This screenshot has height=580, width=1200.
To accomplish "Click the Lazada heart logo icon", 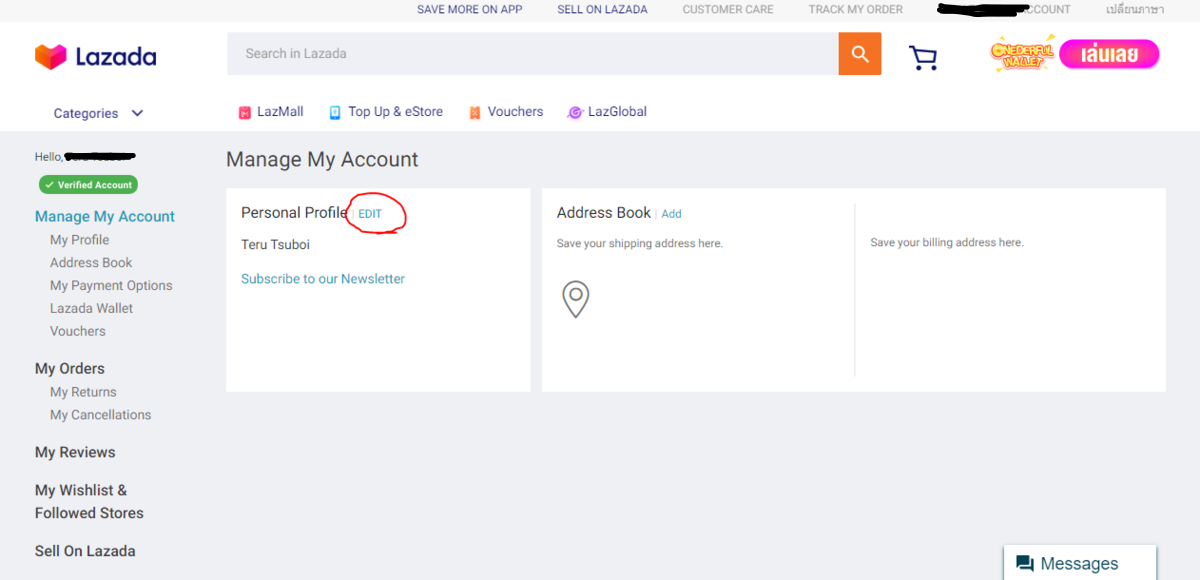I will [x=50, y=56].
